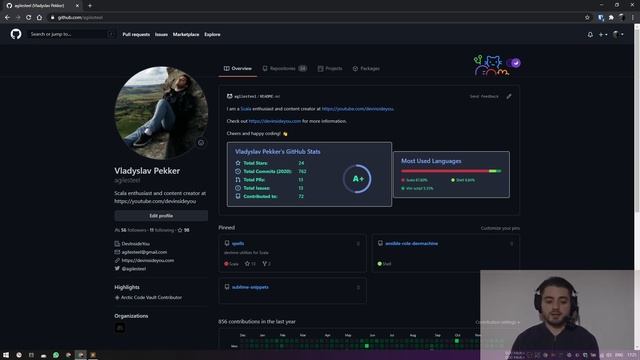Click the README pencil edit icon

(509, 96)
